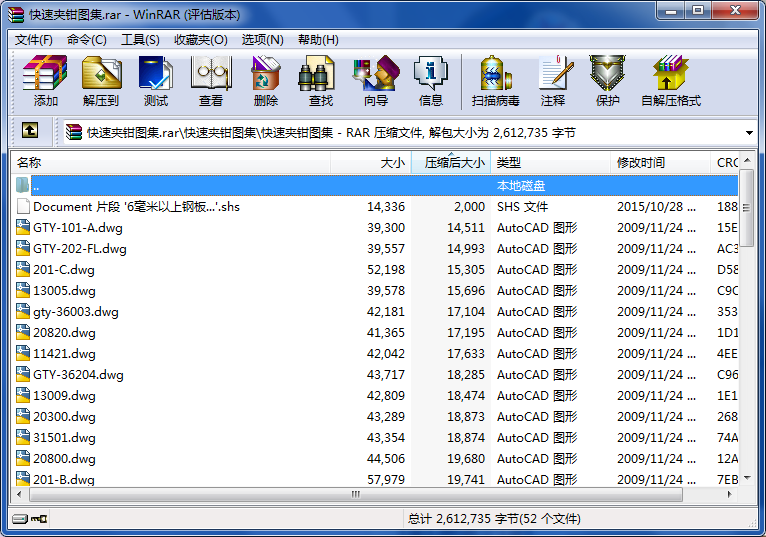
Task: Click the icon of 201-C.dwg
Action: click(x=22, y=269)
